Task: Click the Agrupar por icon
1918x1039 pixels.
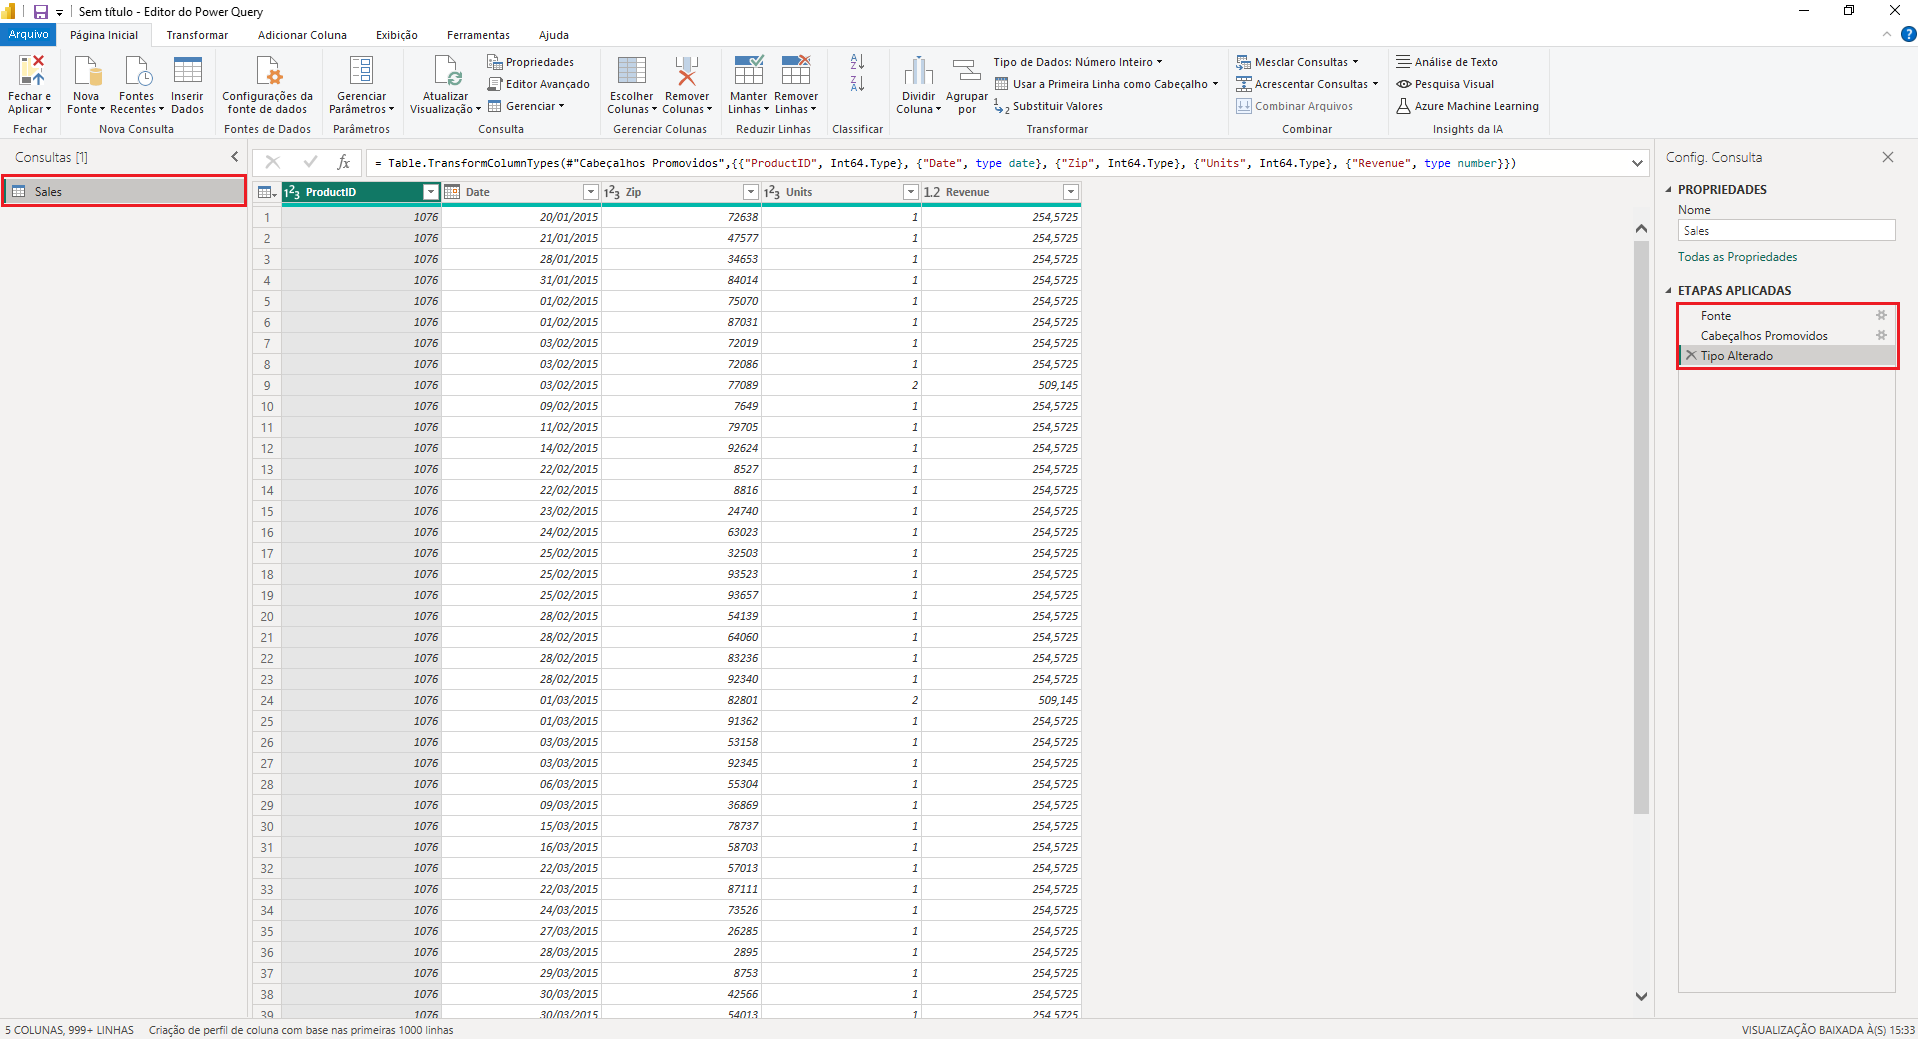Action: [x=966, y=71]
